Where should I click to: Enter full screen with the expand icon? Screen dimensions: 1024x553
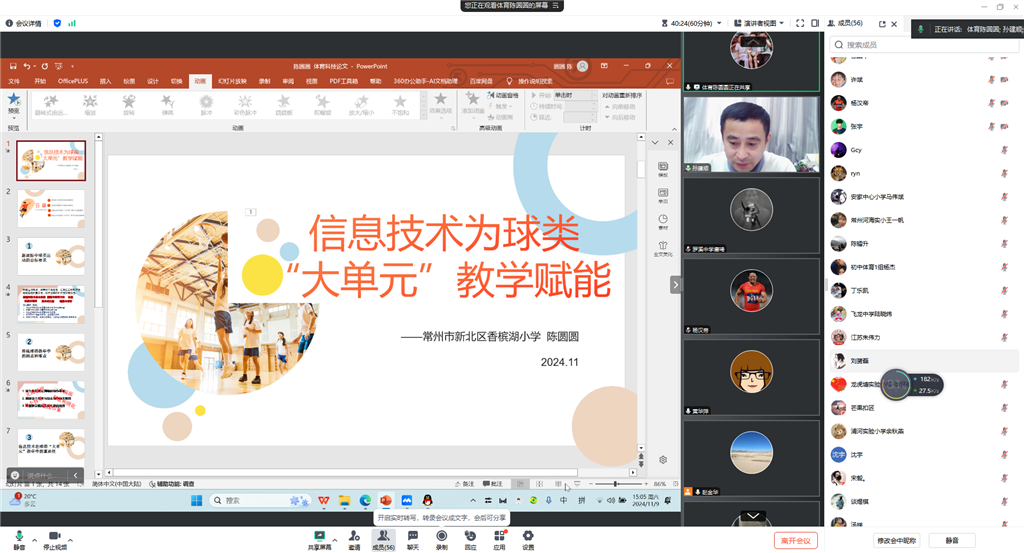[x=800, y=23]
